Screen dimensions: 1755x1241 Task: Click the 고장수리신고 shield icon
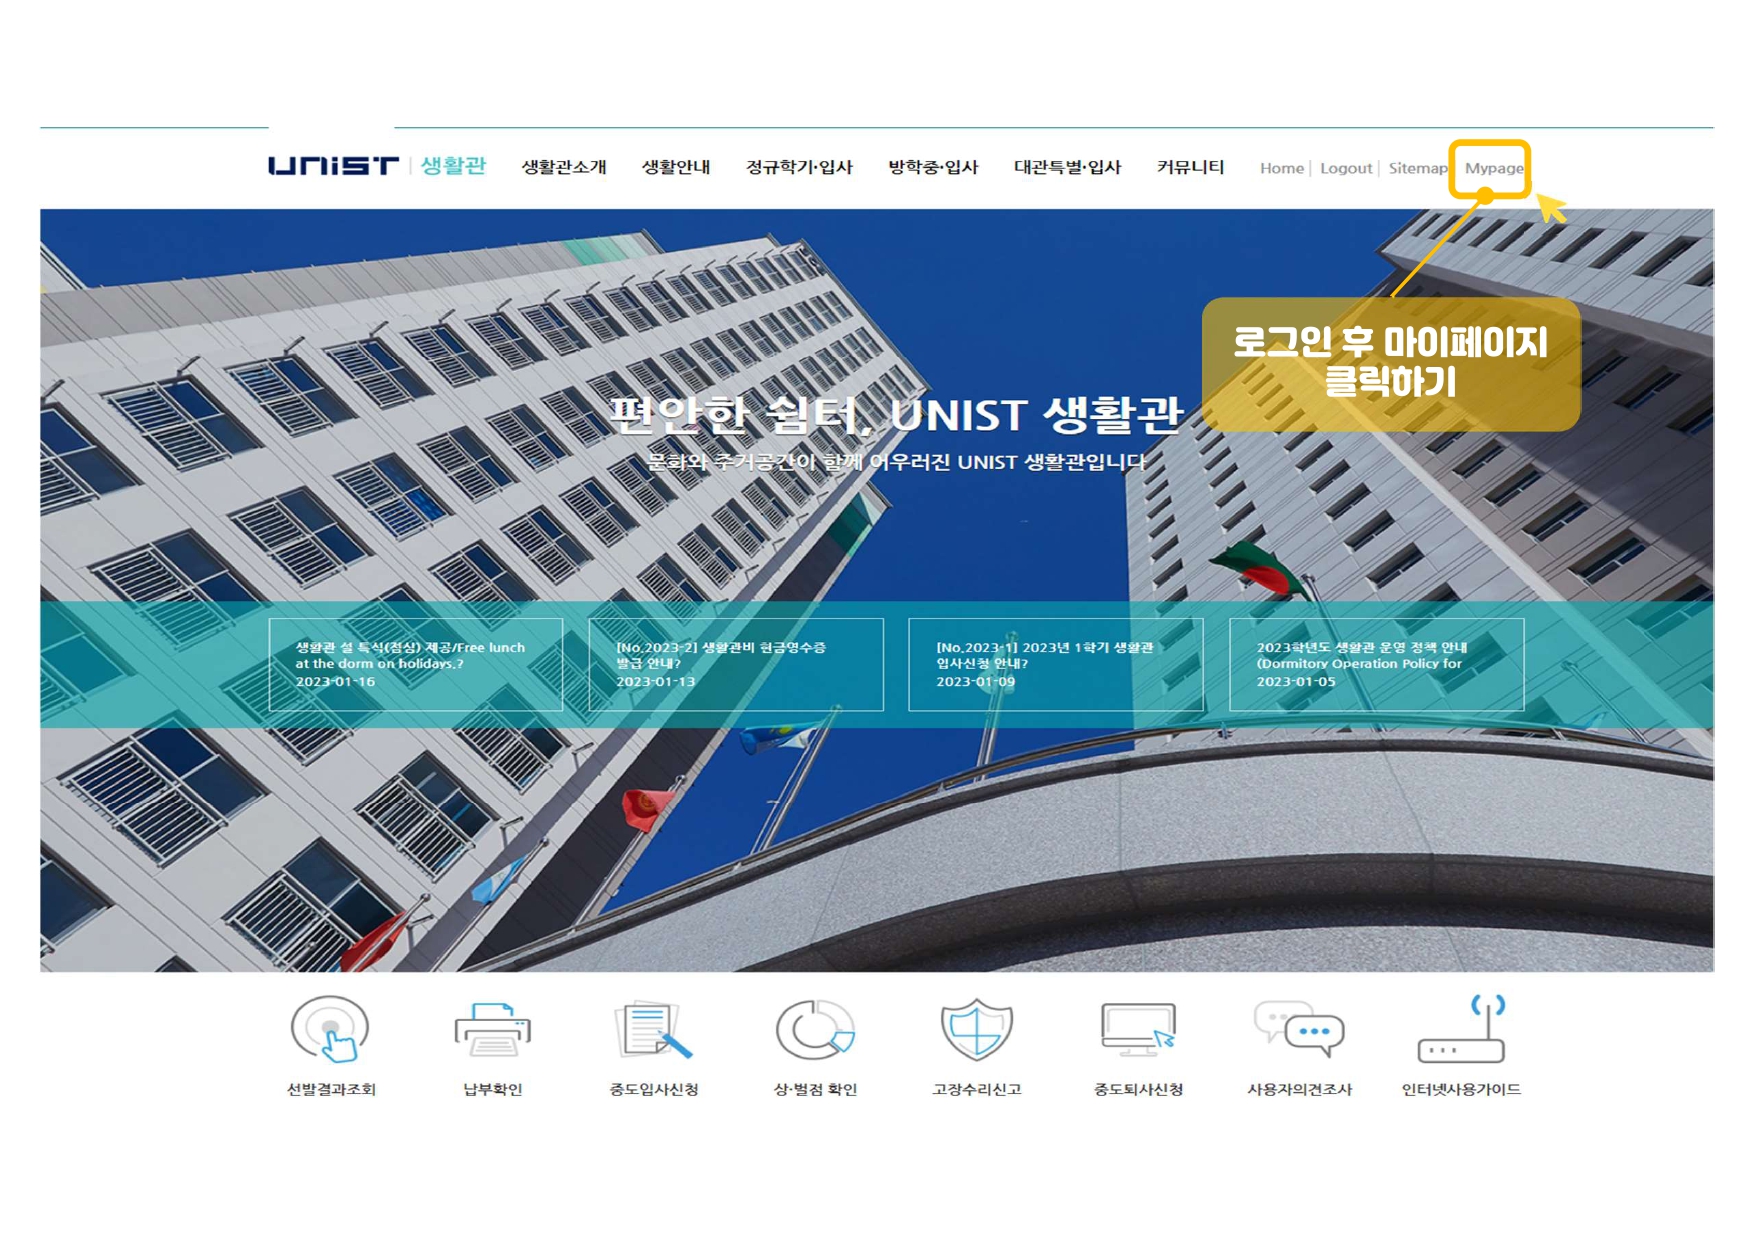click(976, 1030)
